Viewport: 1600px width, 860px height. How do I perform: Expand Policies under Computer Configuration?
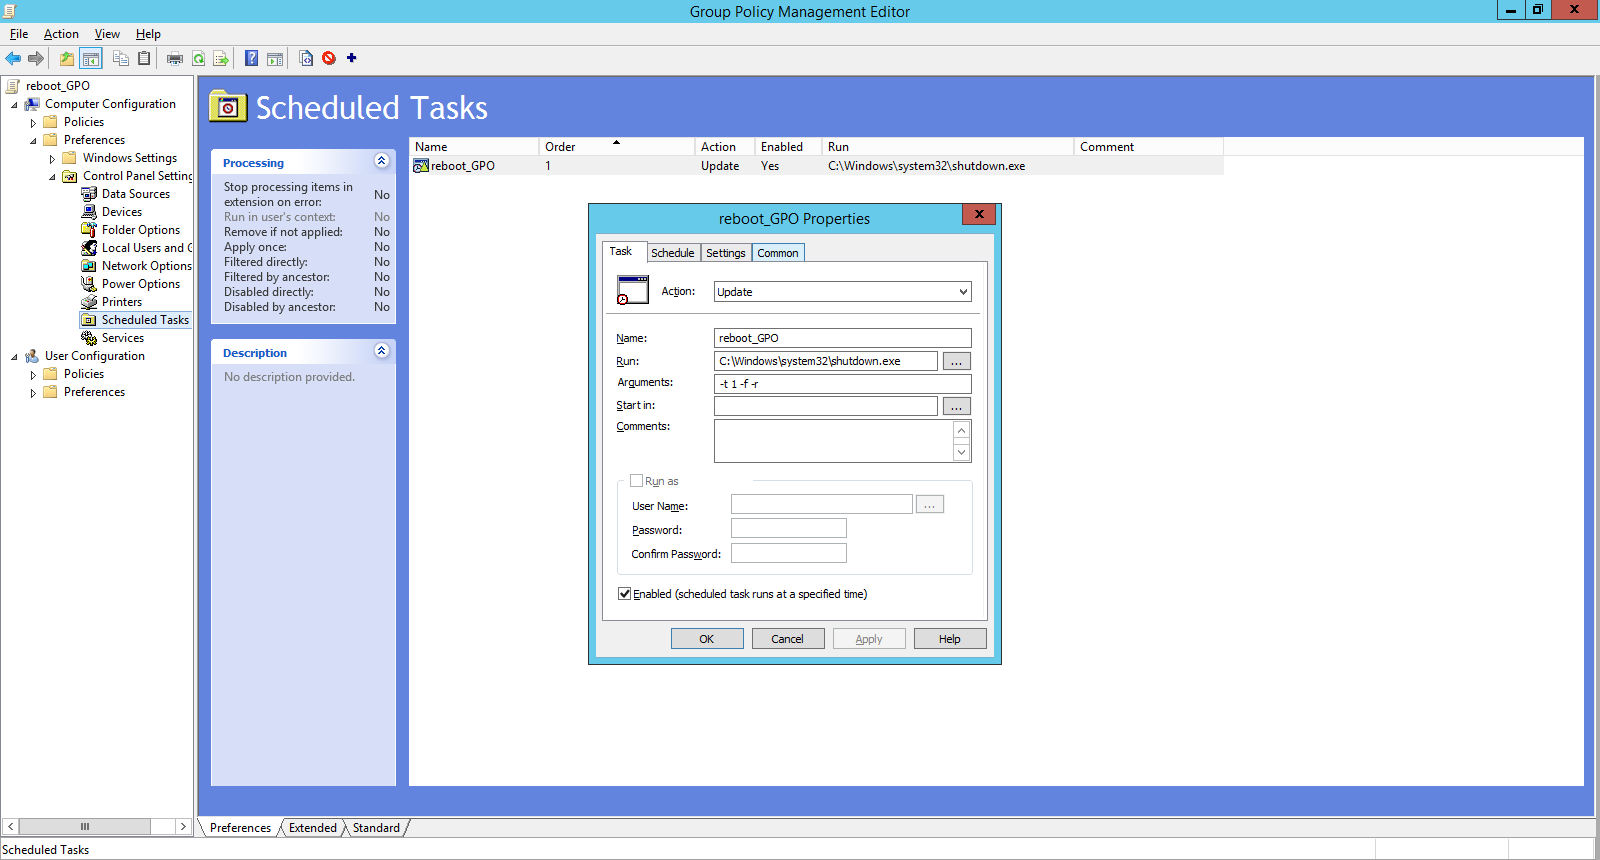click(33, 123)
